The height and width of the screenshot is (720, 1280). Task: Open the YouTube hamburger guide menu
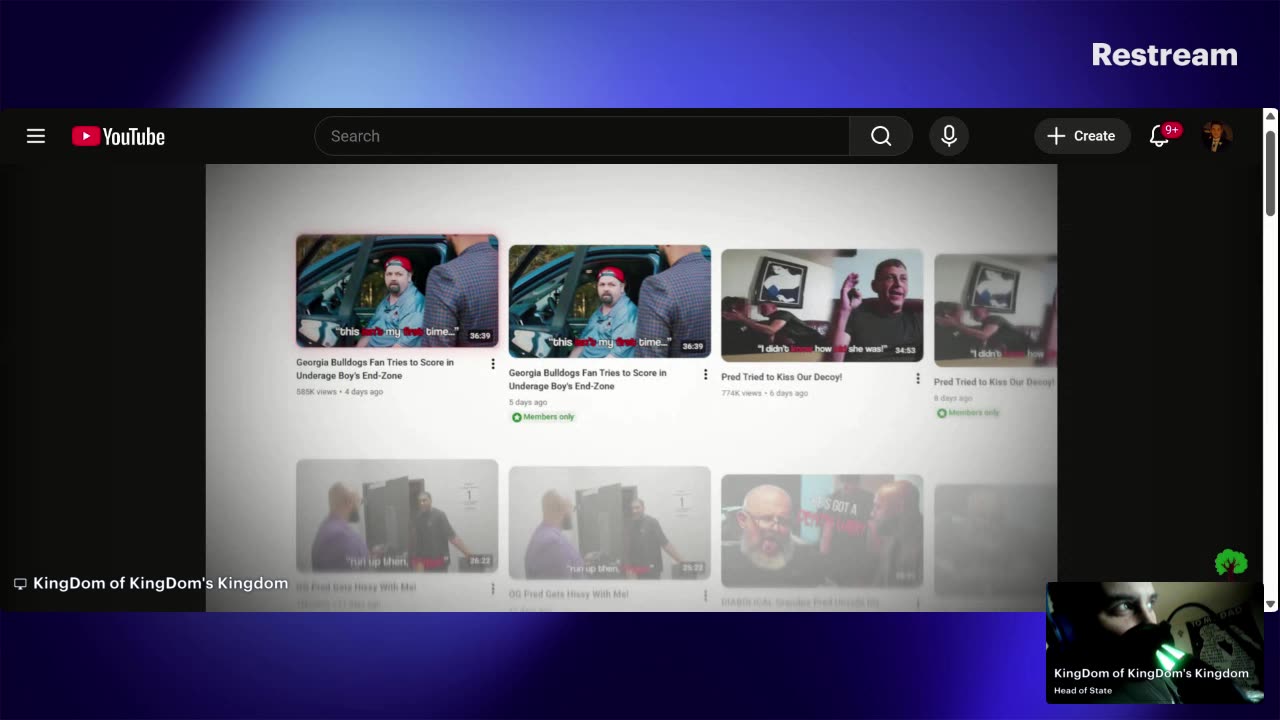click(x=36, y=136)
